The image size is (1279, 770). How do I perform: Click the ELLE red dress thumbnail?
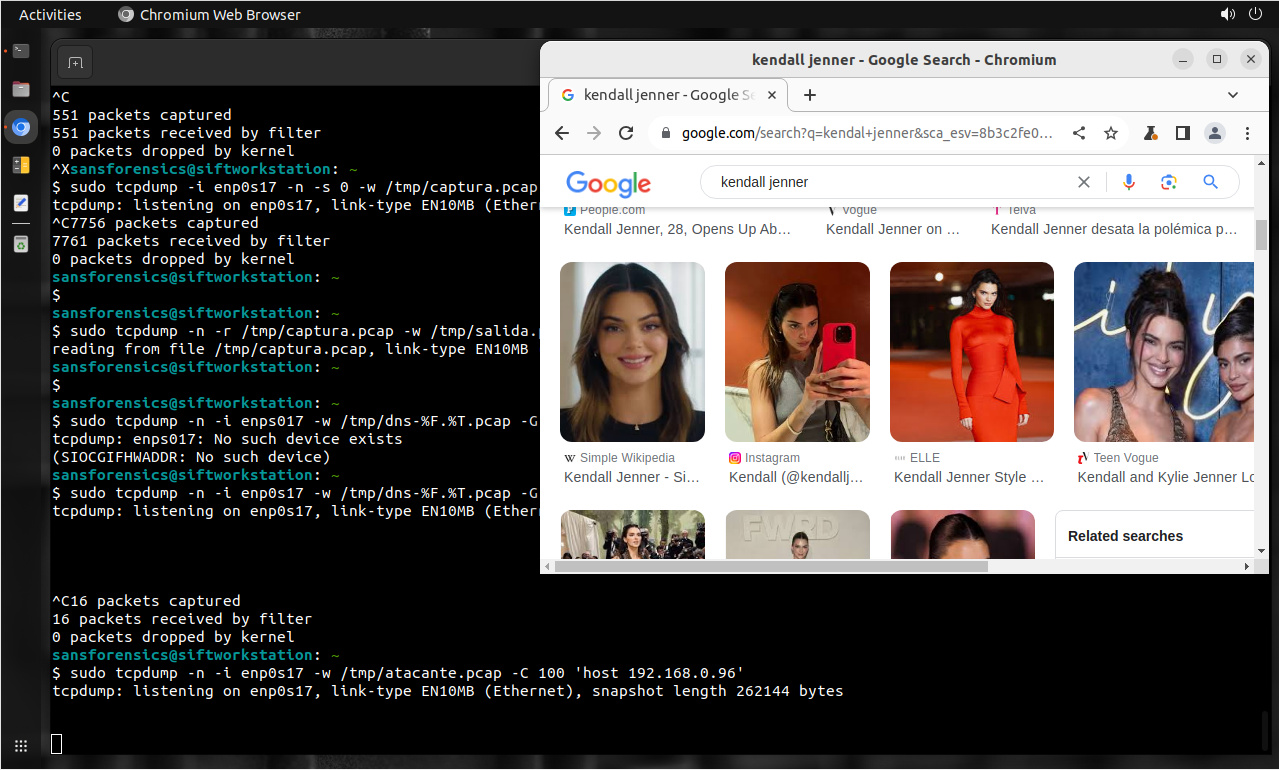coord(971,352)
